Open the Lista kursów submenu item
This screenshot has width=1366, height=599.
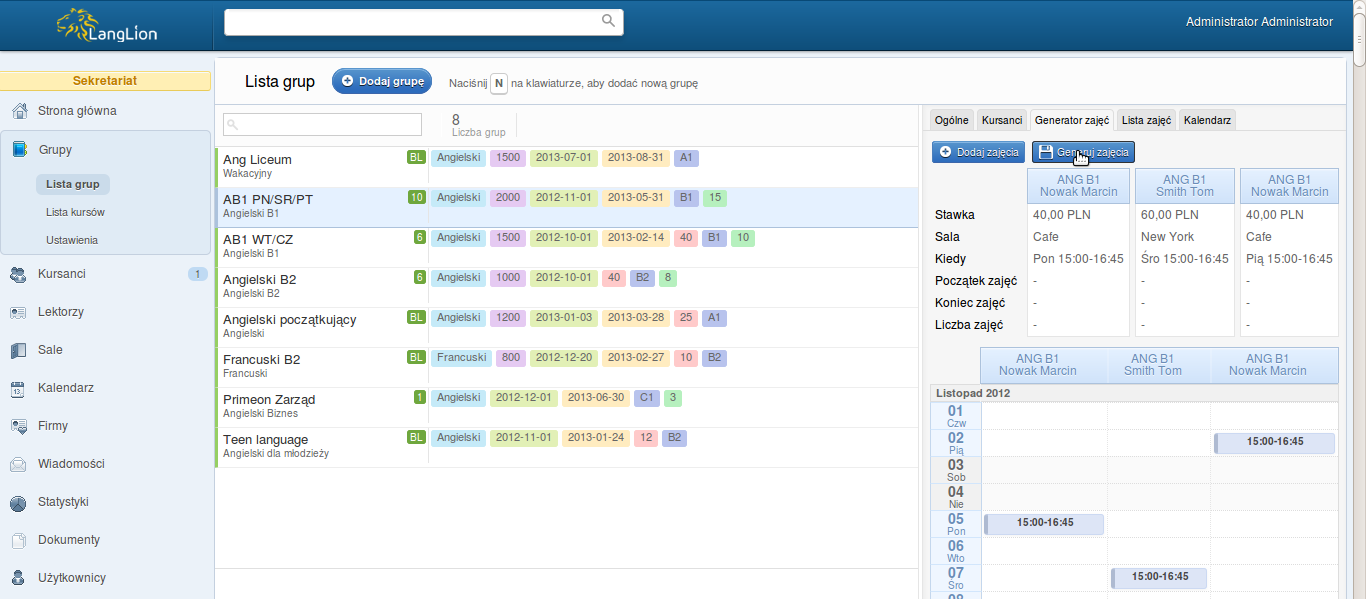(x=75, y=212)
